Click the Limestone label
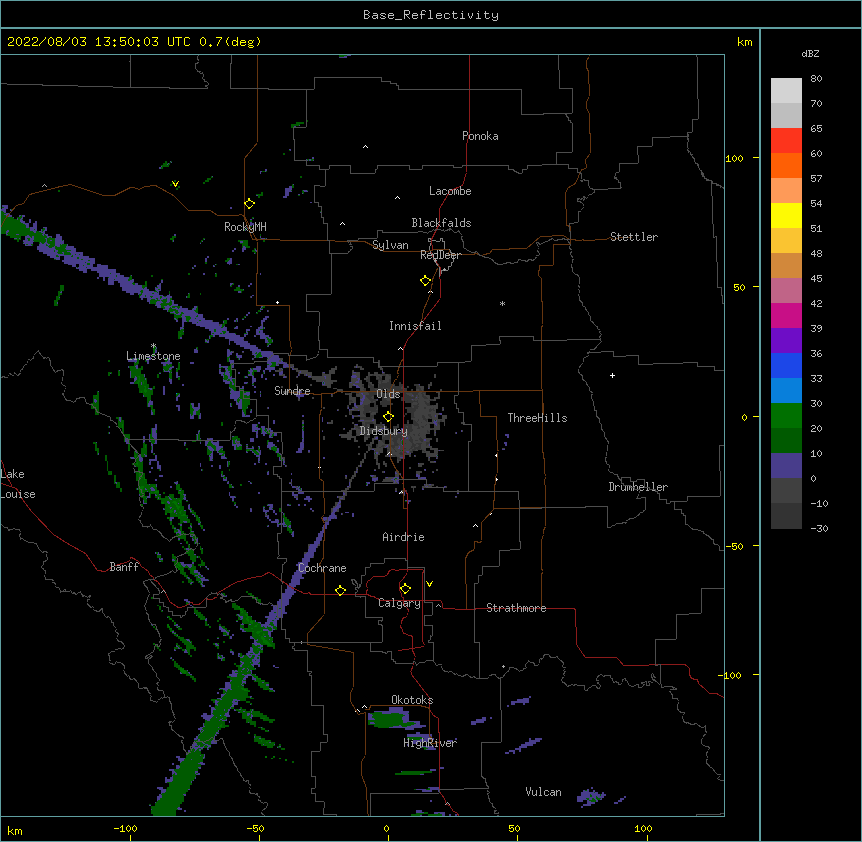Image resolution: width=862 pixels, height=842 pixels. [153, 356]
